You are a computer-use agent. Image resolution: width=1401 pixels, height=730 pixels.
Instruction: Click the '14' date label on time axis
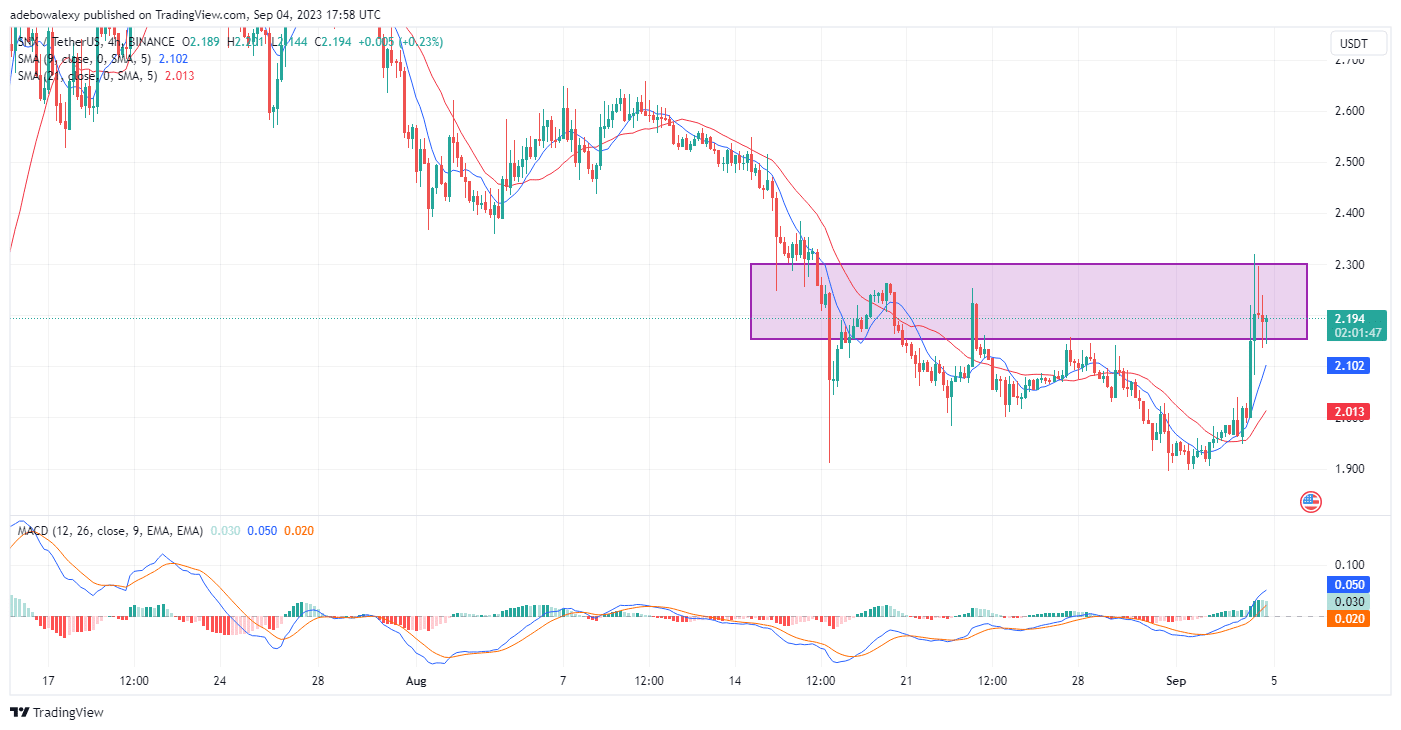click(734, 681)
